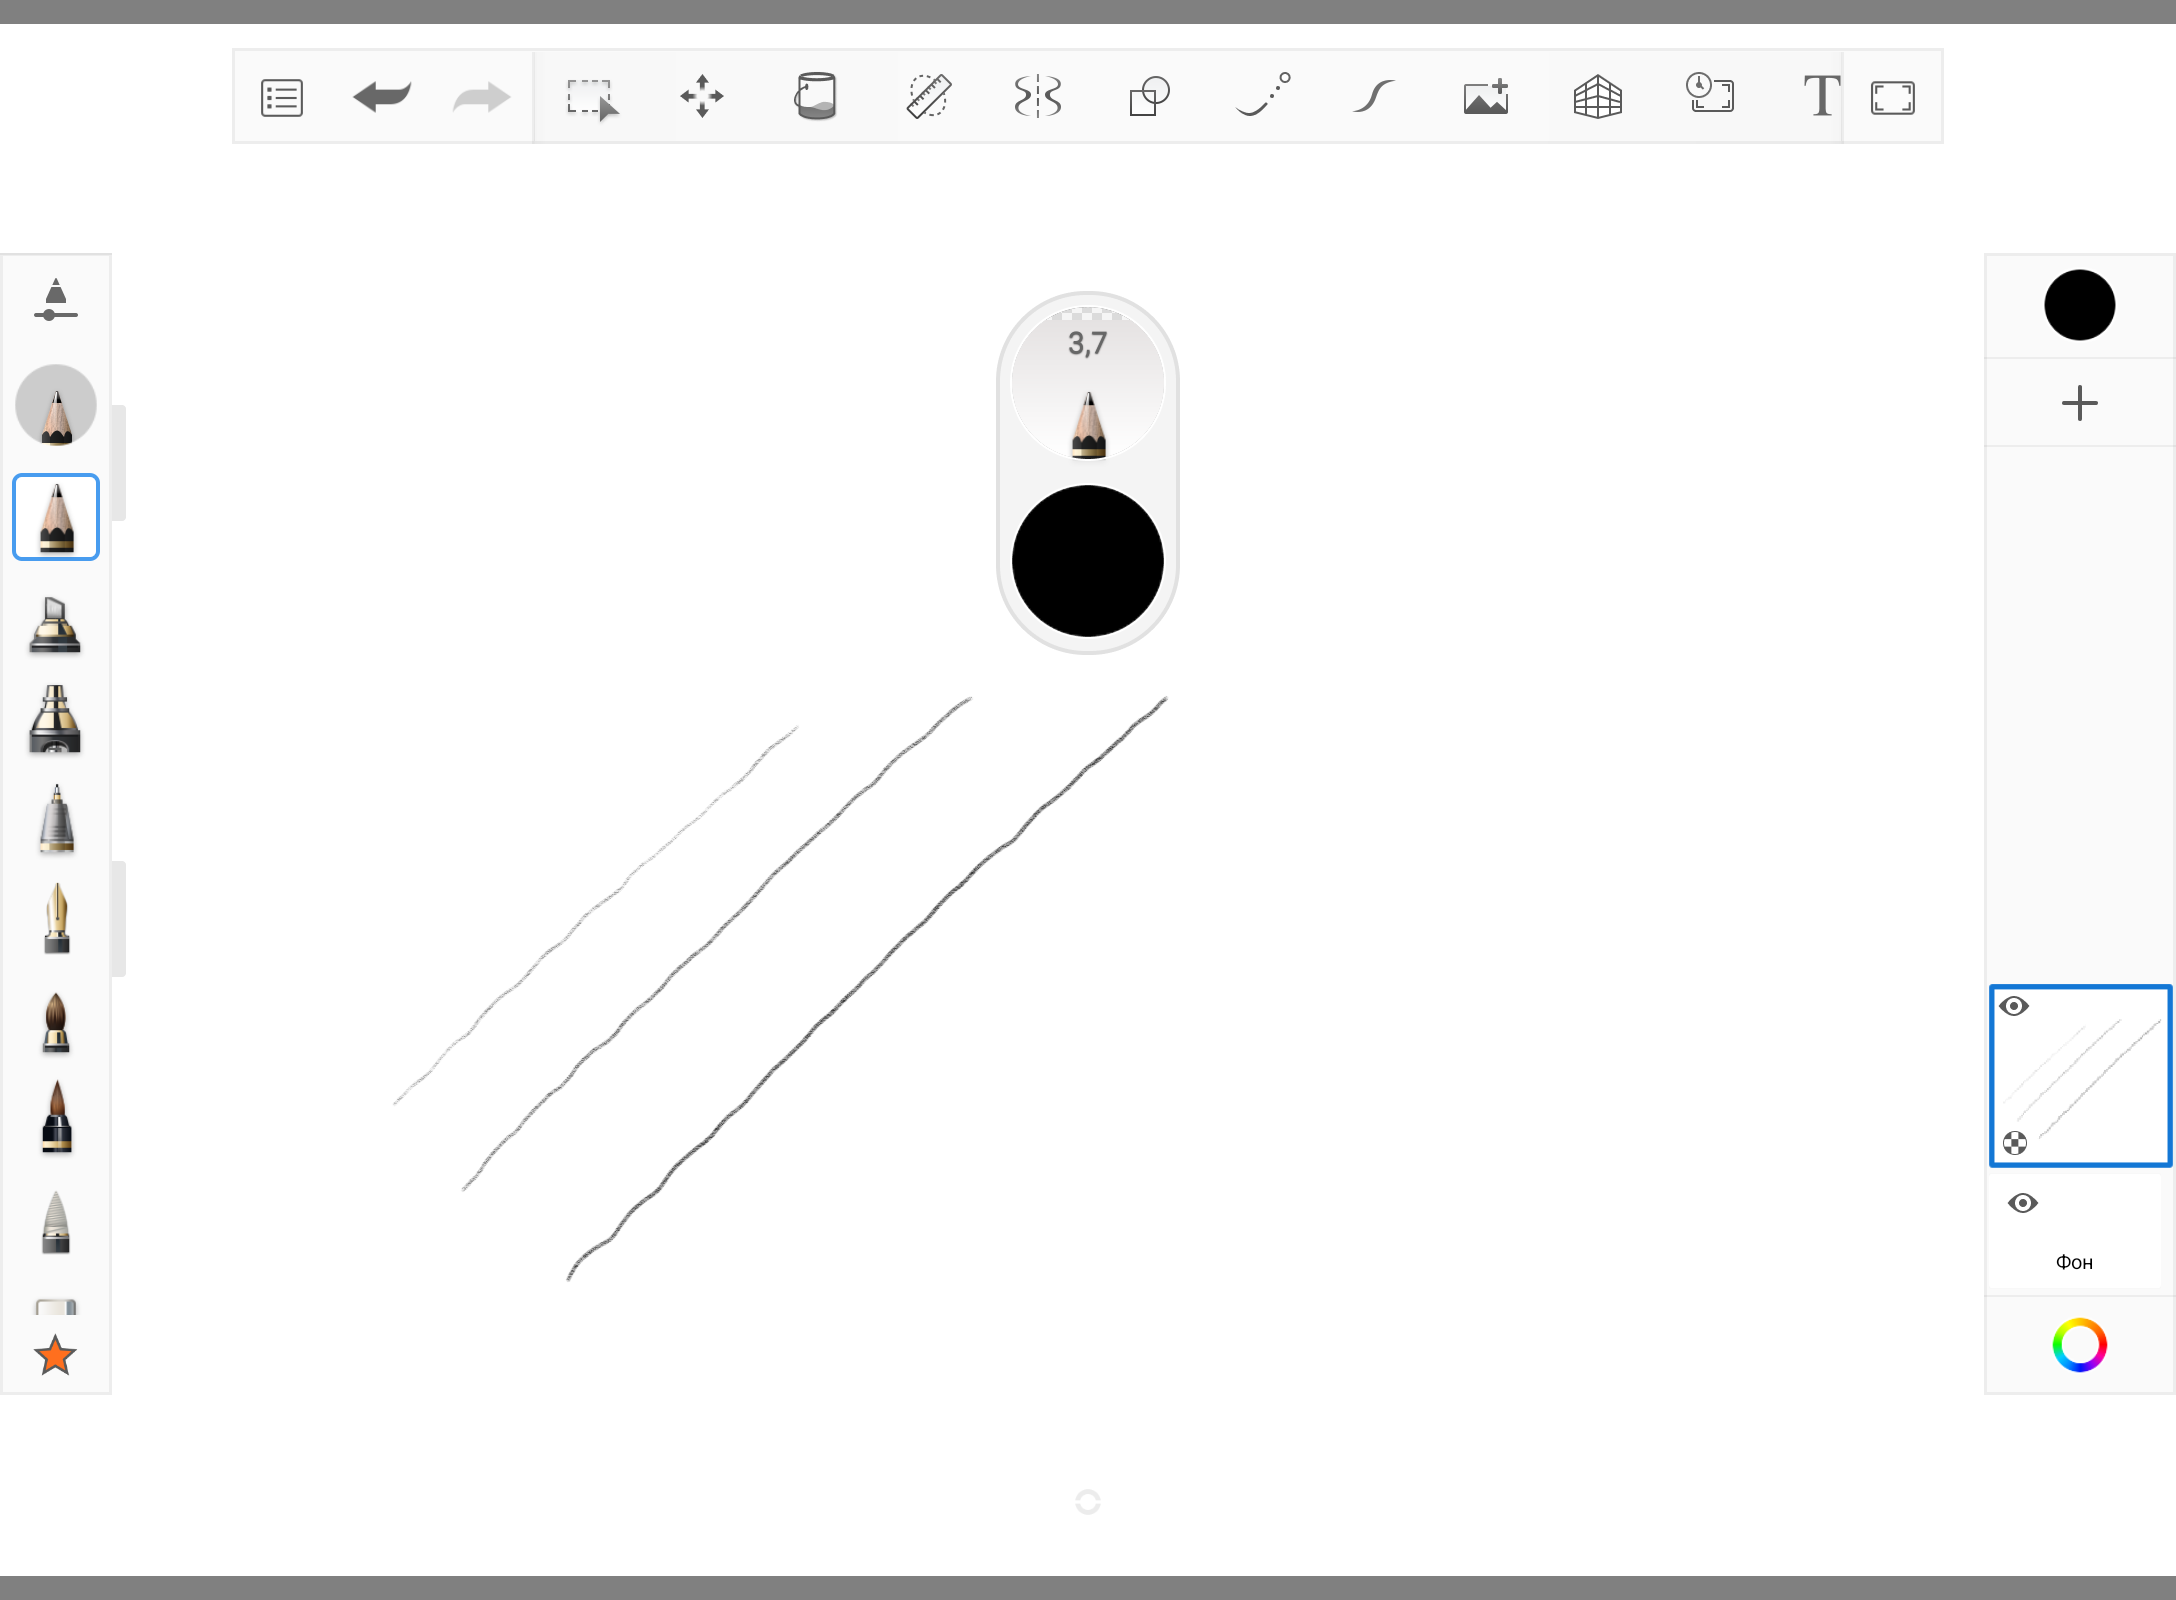Click the large black color puck
Screen dimensions: 2176x1600
coord(1088,561)
